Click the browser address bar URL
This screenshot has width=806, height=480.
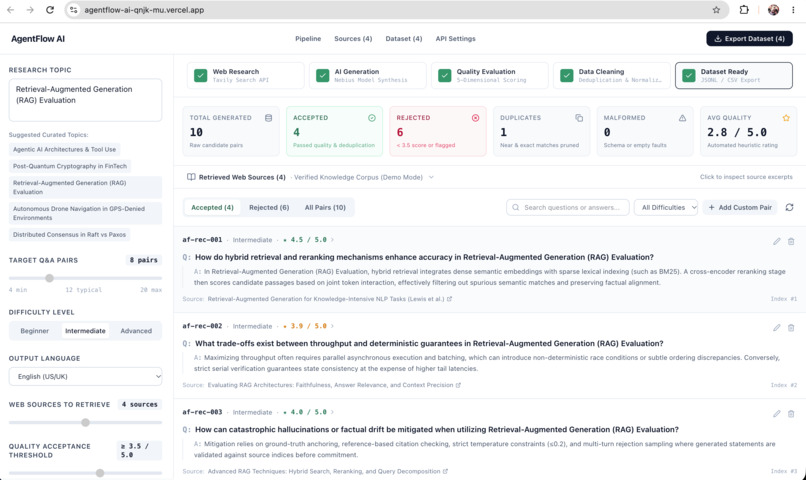point(144,10)
